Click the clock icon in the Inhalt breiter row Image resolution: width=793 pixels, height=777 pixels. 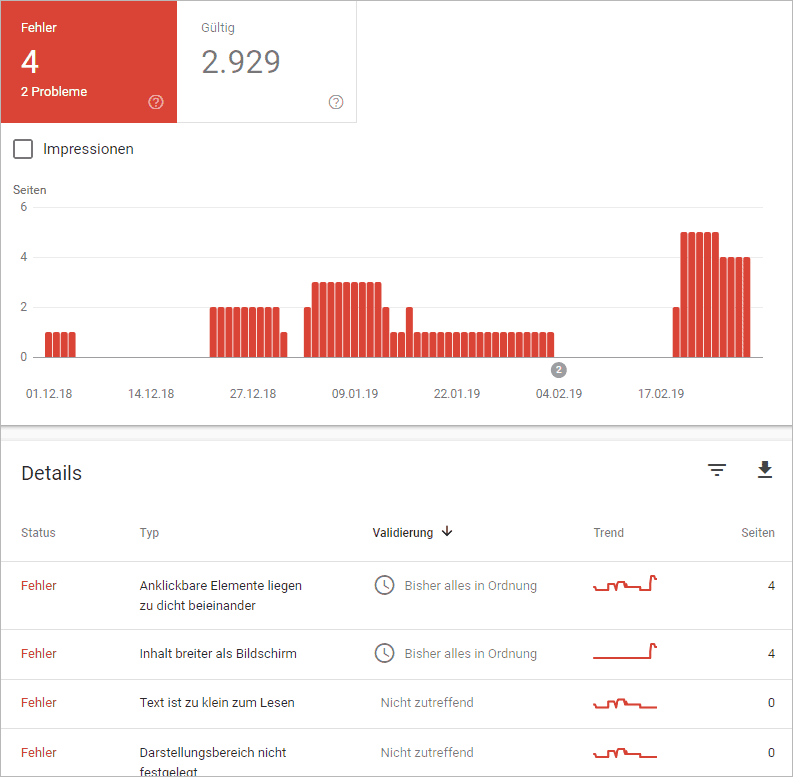click(384, 653)
